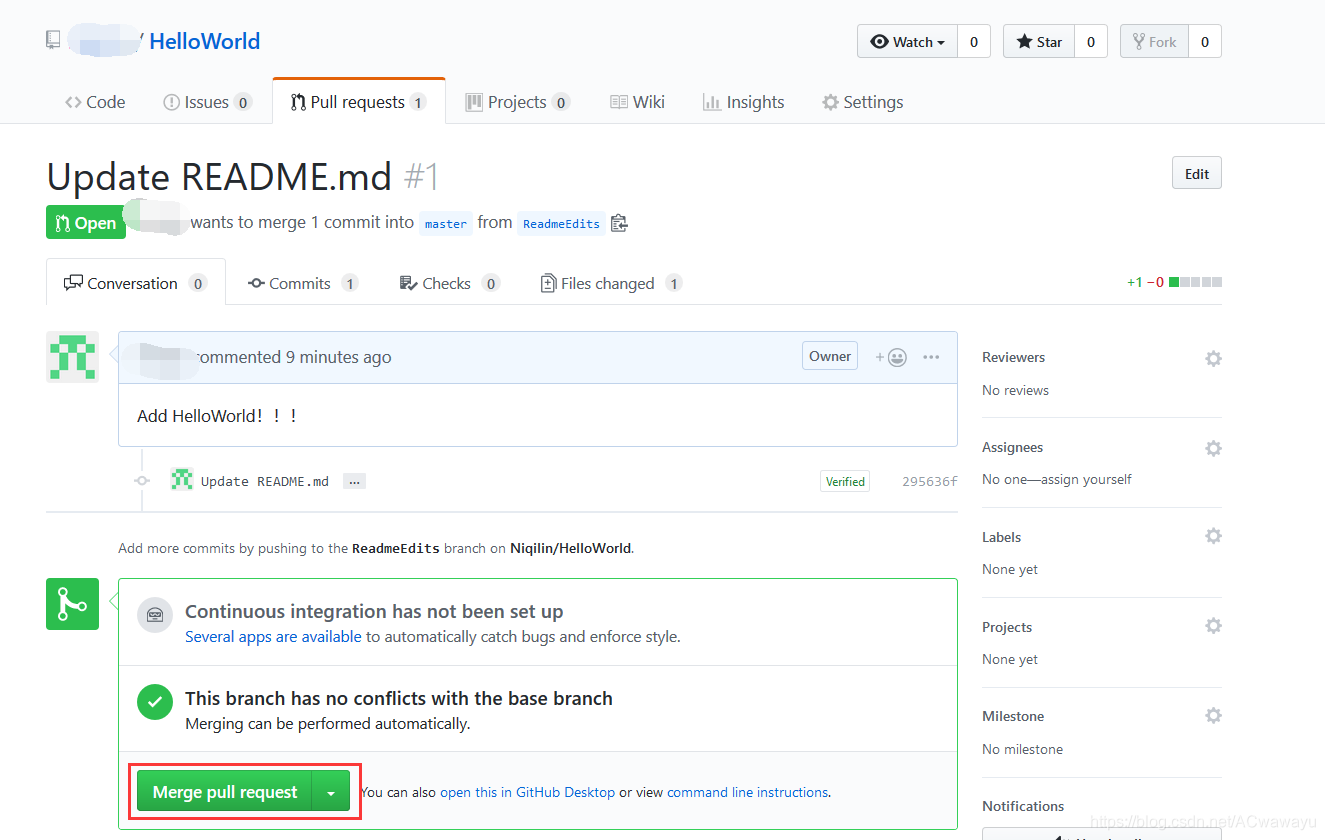Open the Milestone gear settings

click(x=1213, y=716)
